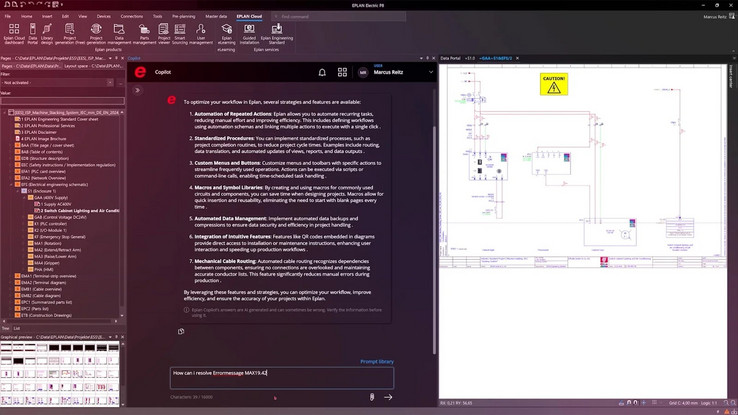Click the Copilot chat vertical scrollbar

[434, 221]
